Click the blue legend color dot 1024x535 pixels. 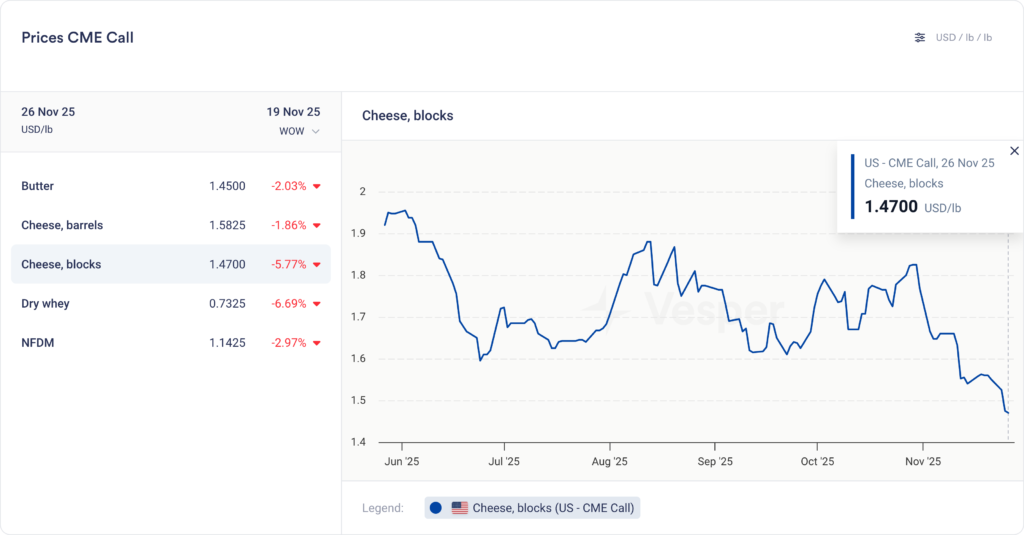(436, 508)
